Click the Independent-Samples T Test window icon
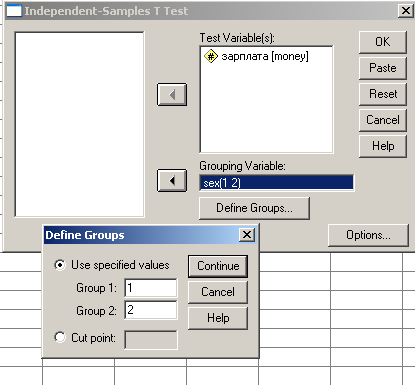This screenshot has height=385, width=415. (14, 11)
